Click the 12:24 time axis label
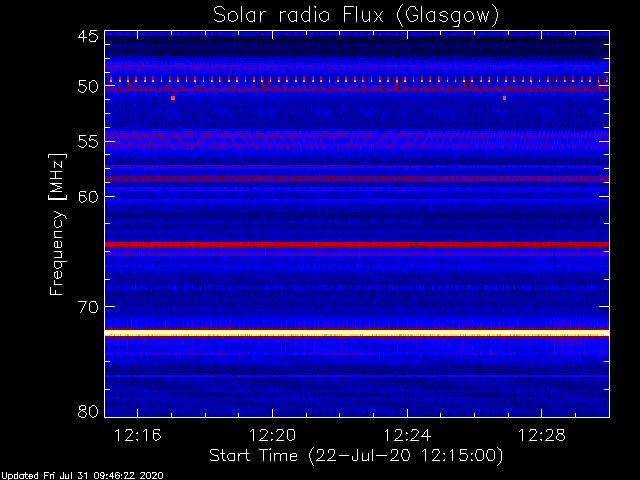 [407, 435]
